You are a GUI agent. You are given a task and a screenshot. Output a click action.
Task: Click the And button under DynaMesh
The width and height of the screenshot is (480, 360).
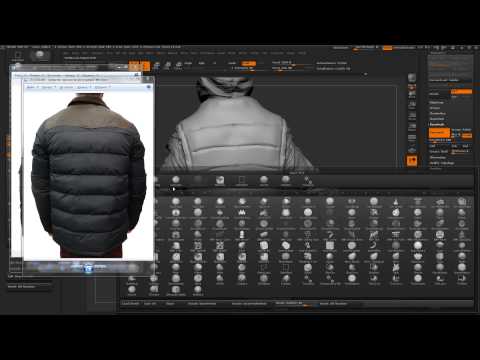466,146
